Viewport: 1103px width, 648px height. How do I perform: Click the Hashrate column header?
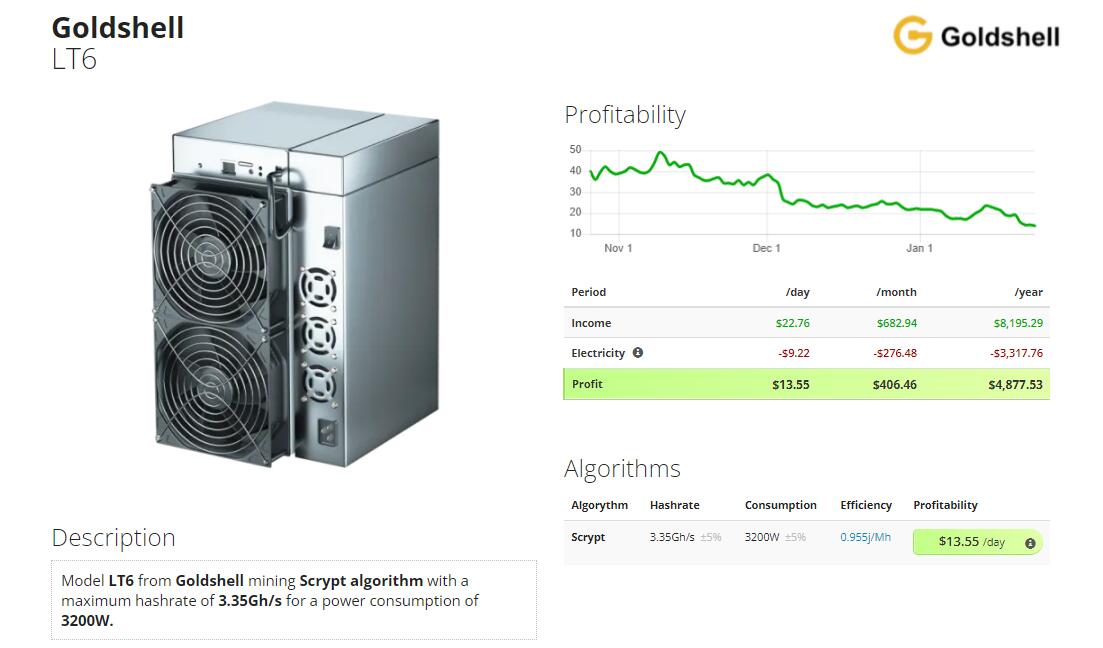(x=675, y=505)
